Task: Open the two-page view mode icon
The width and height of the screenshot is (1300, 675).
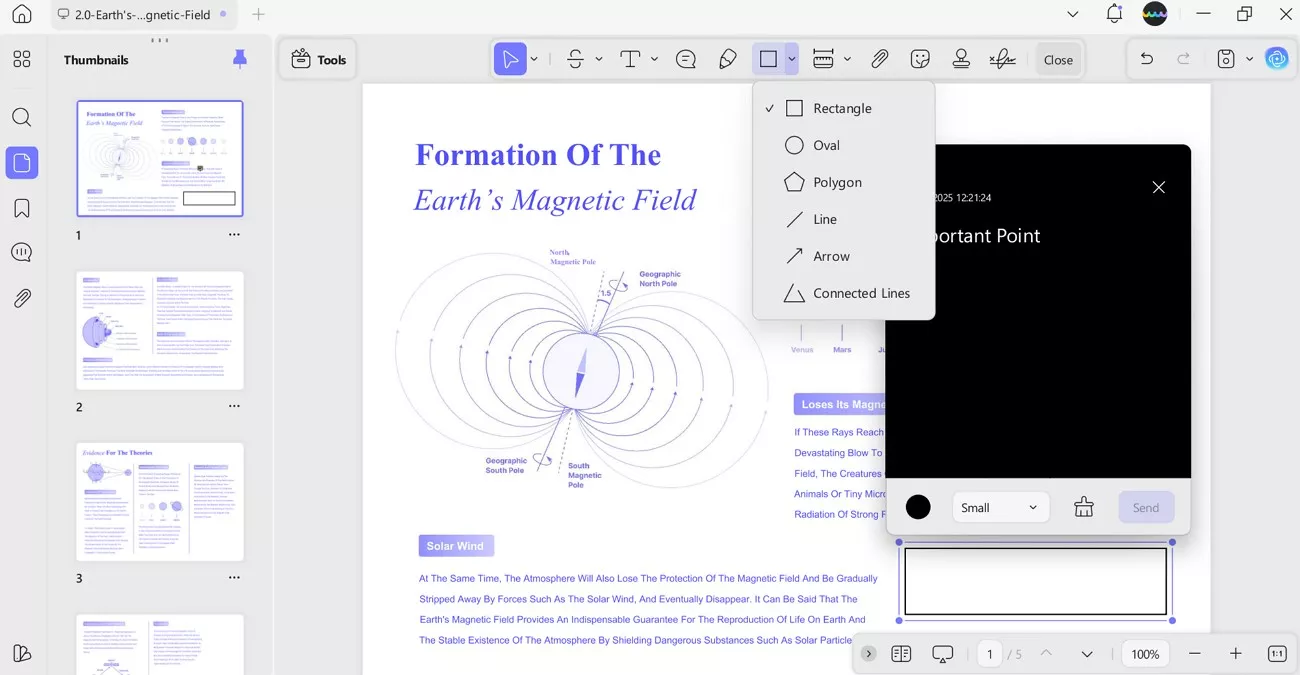Action: coord(901,654)
